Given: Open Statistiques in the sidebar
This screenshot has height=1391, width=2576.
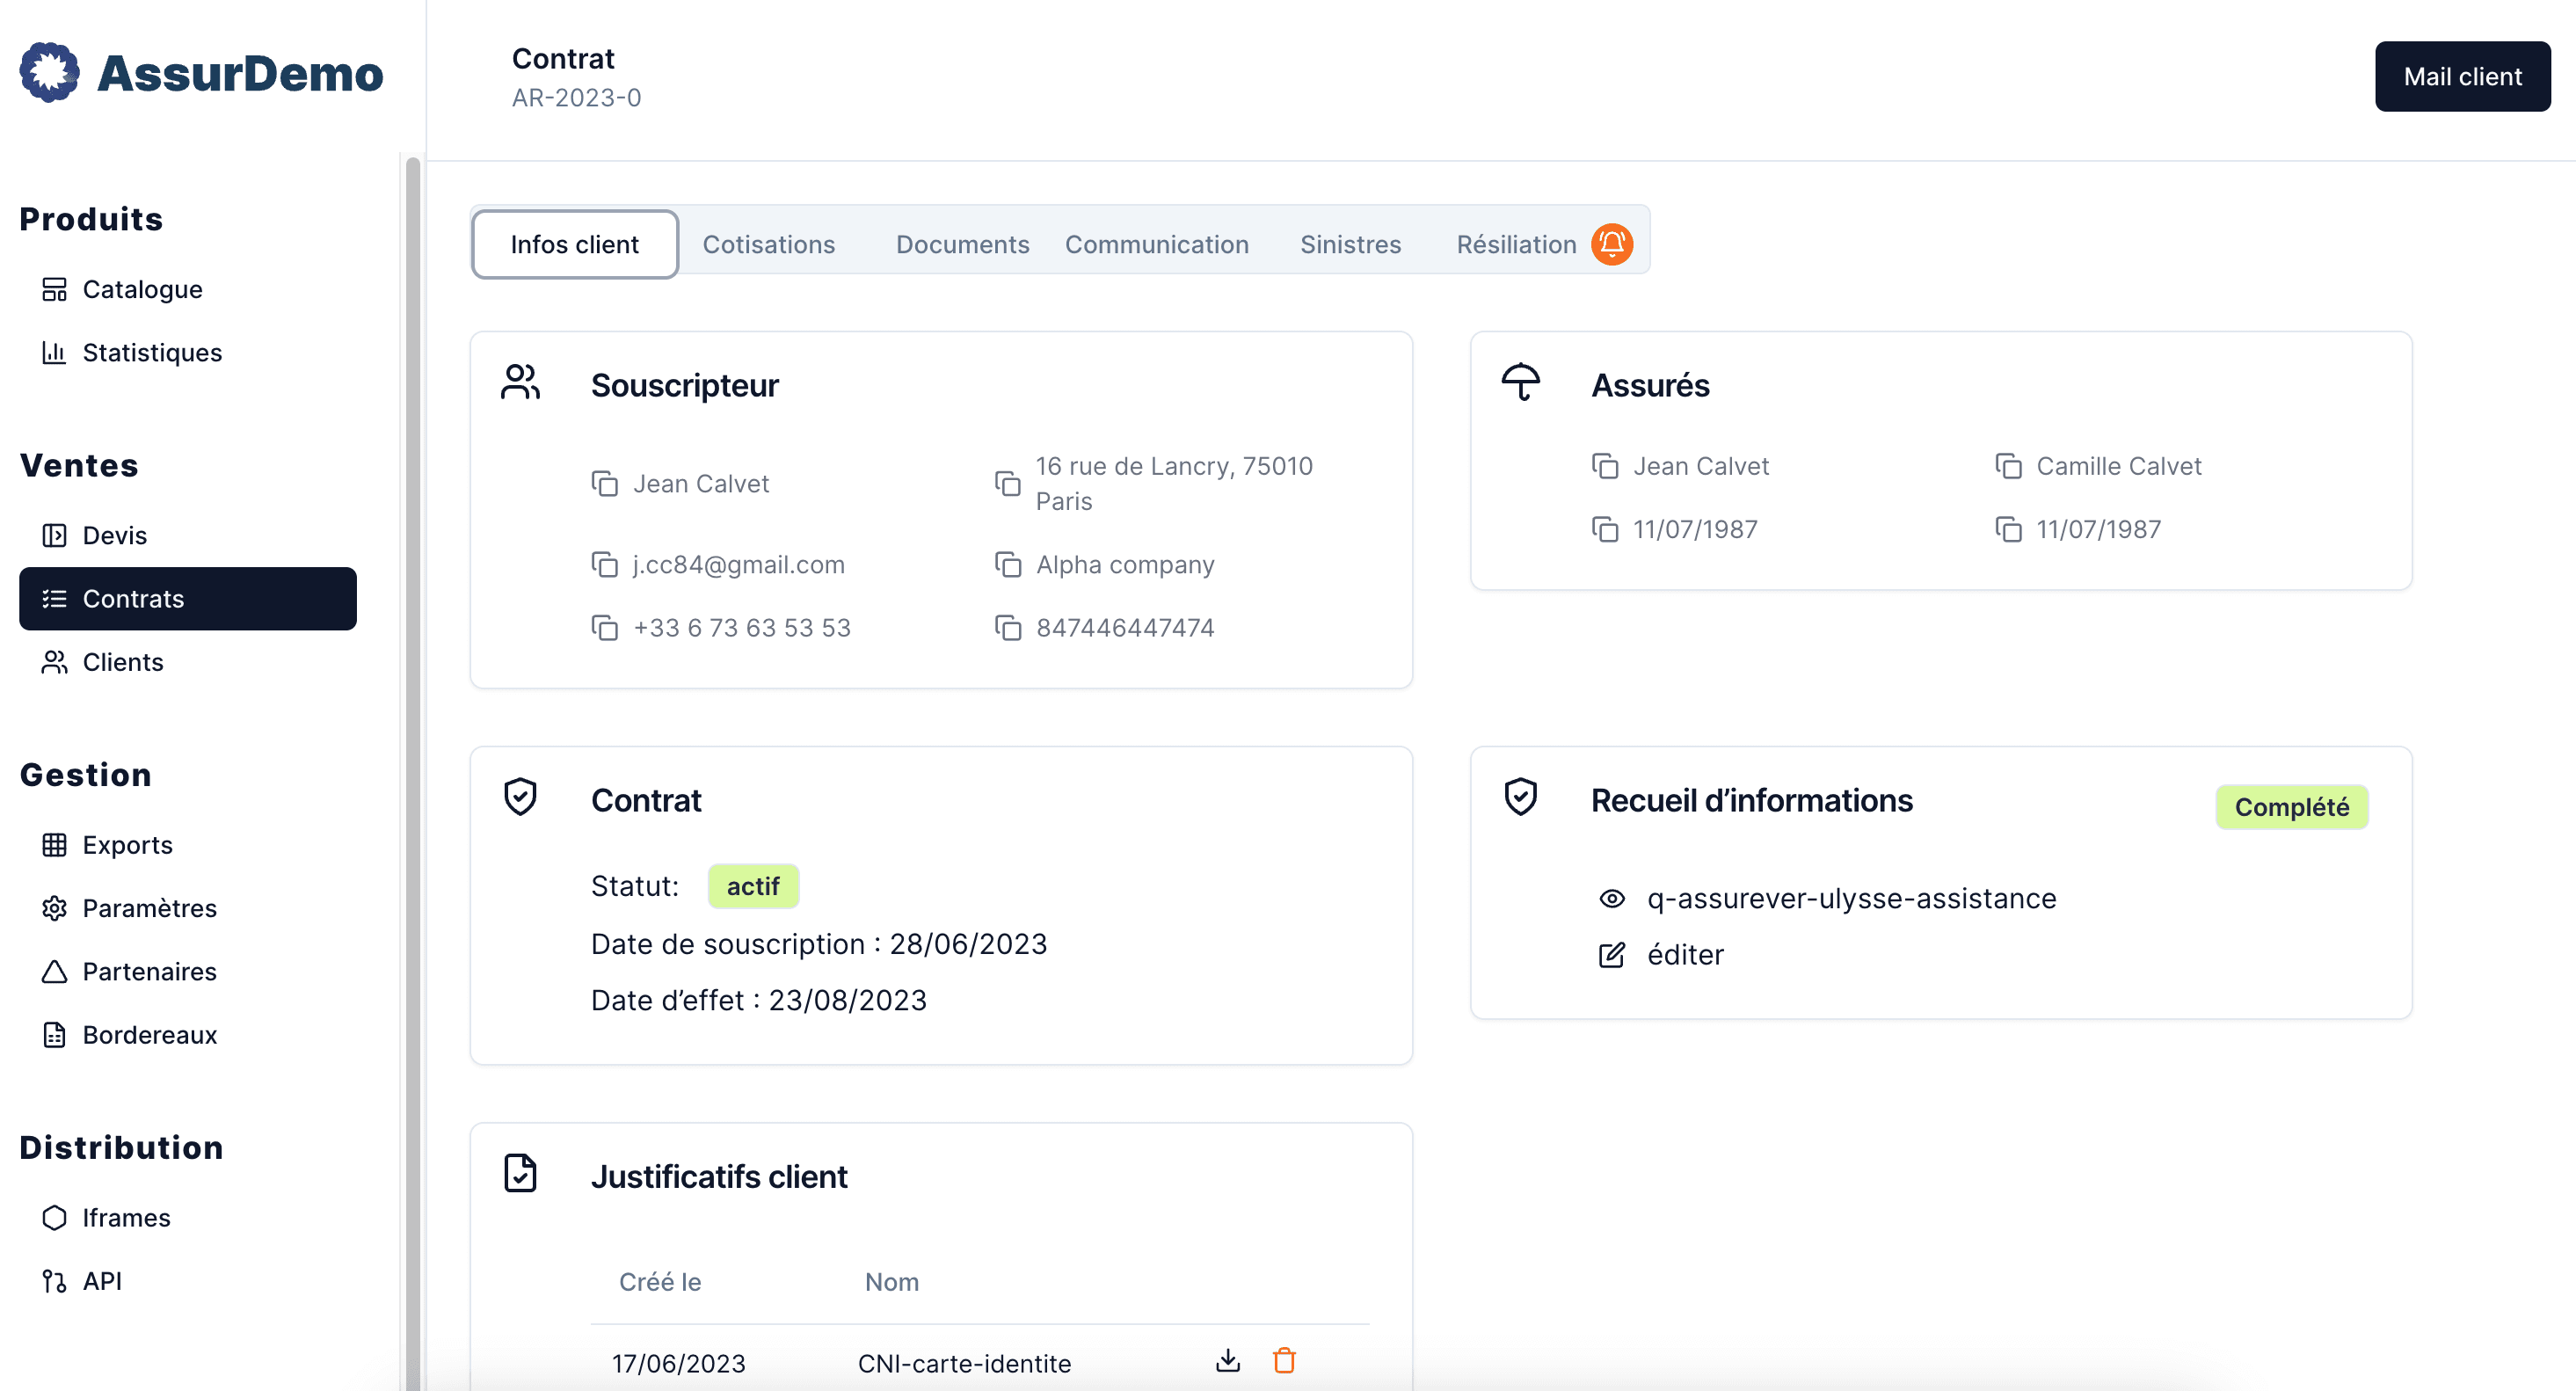Looking at the screenshot, I should click(152, 352).
